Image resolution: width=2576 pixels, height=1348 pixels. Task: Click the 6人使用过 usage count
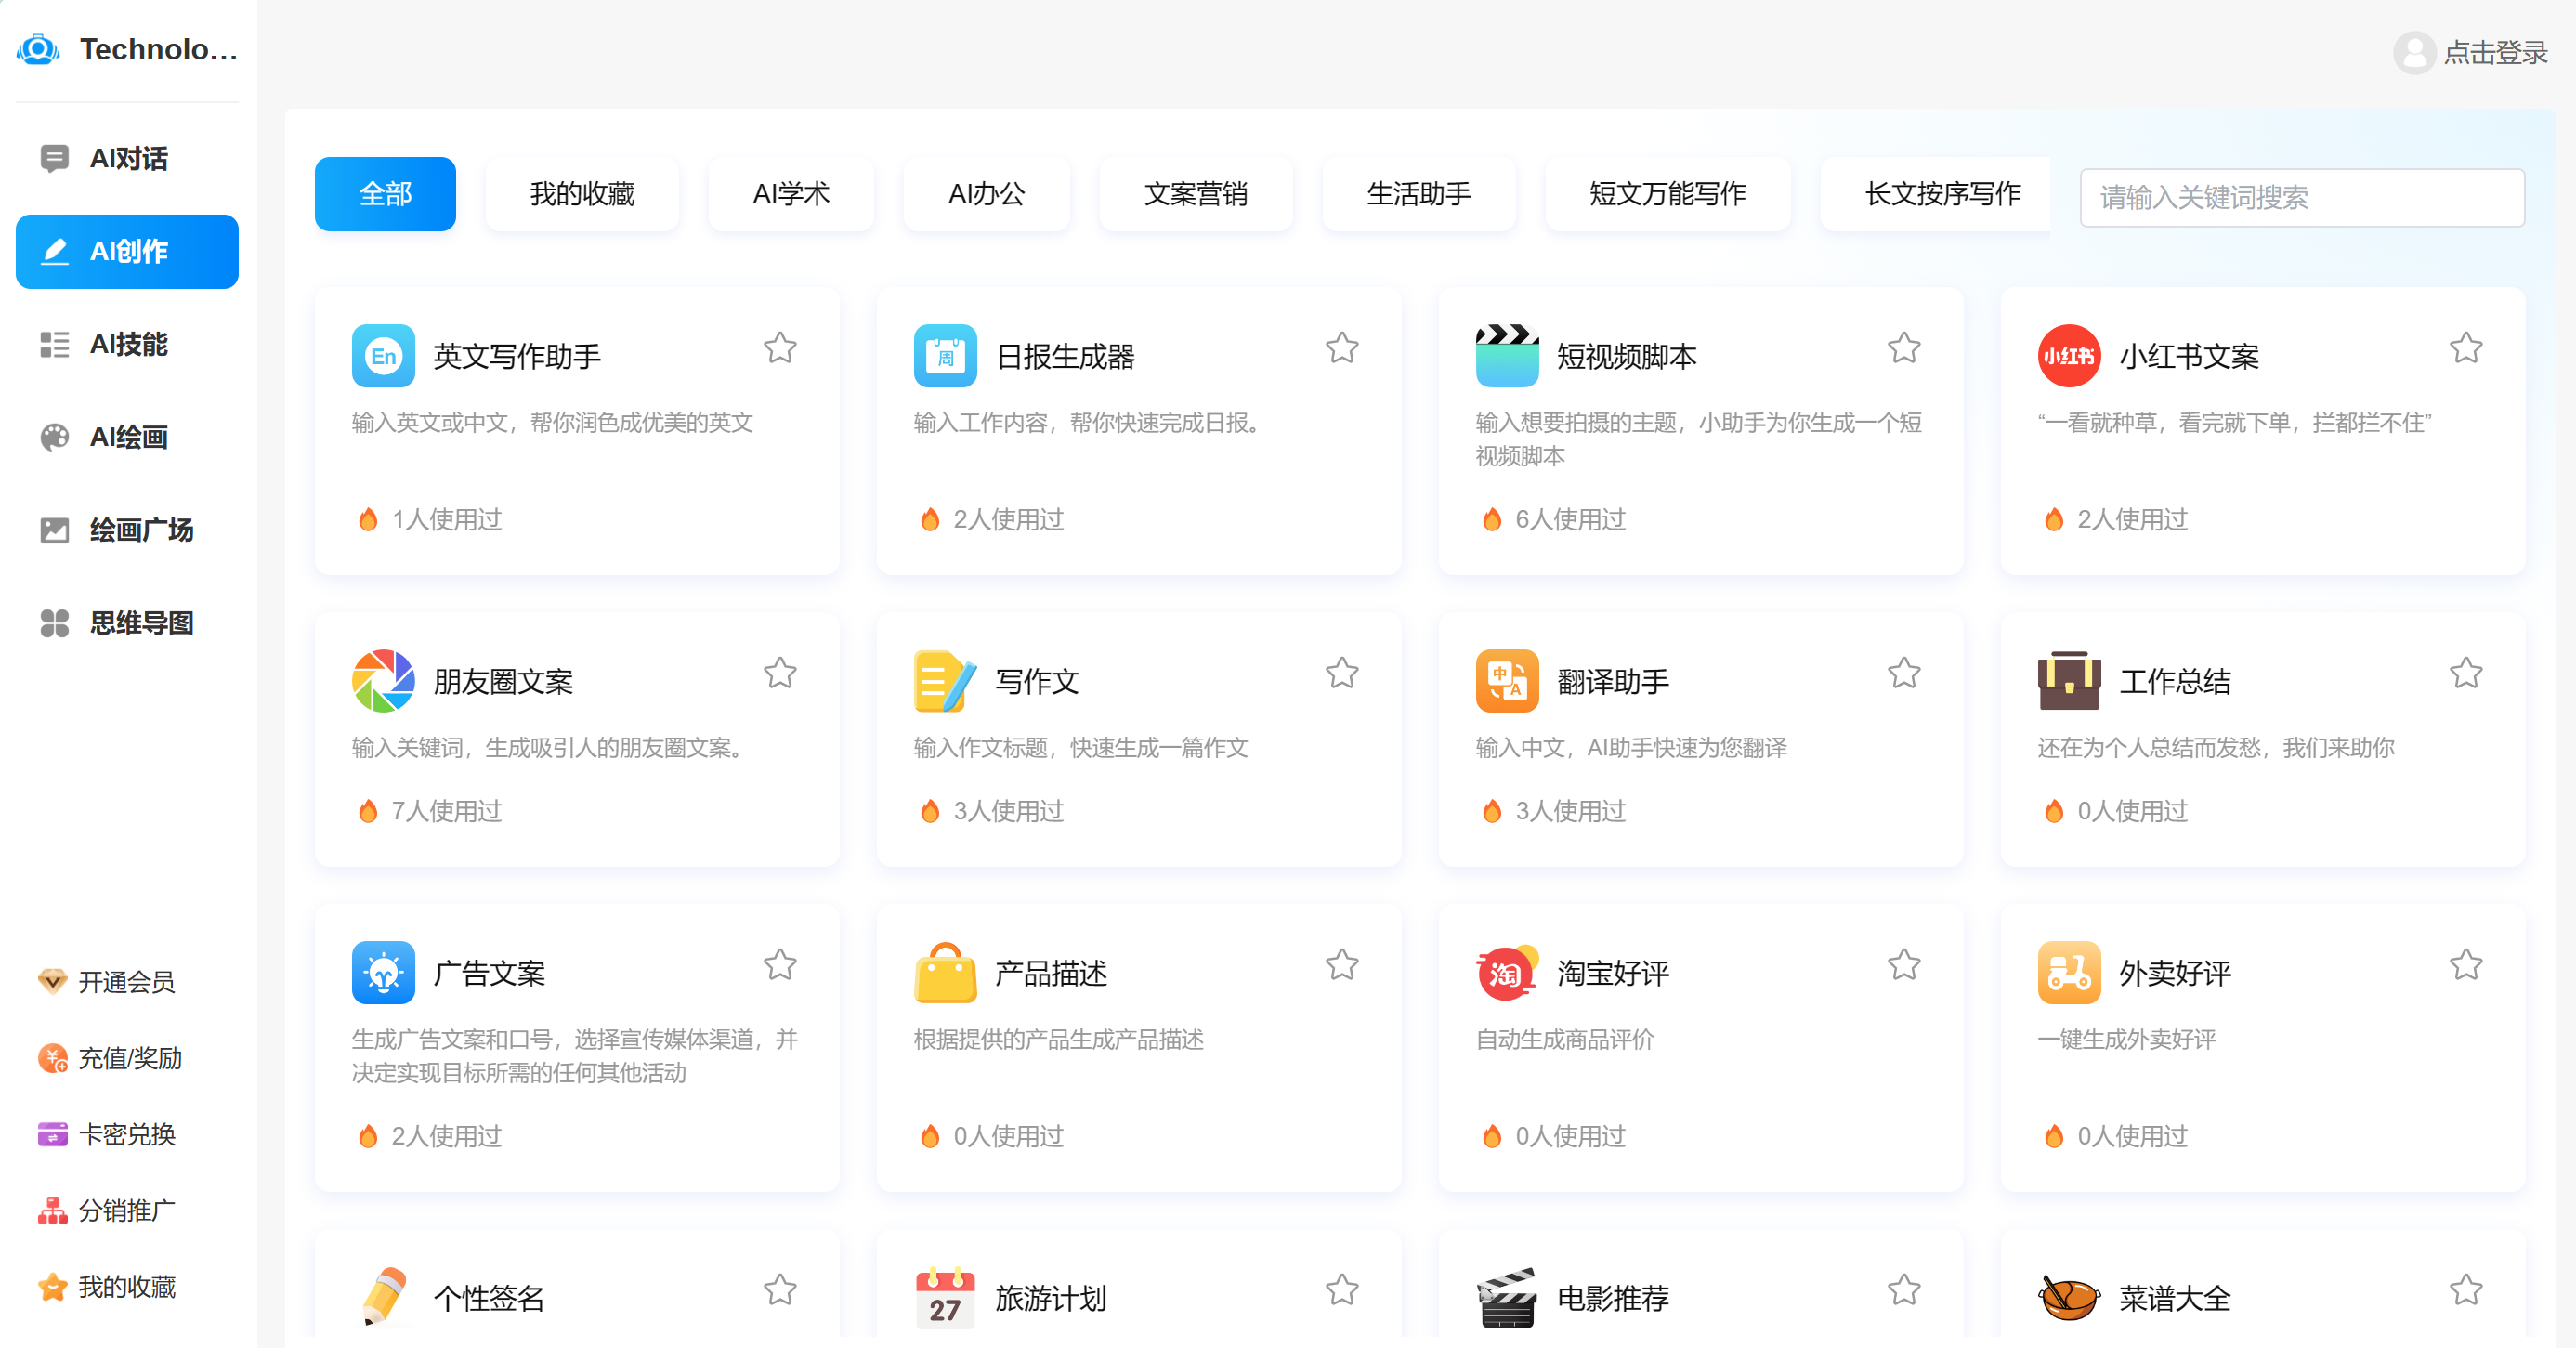pyautogui.click(x=1570, y=519)
